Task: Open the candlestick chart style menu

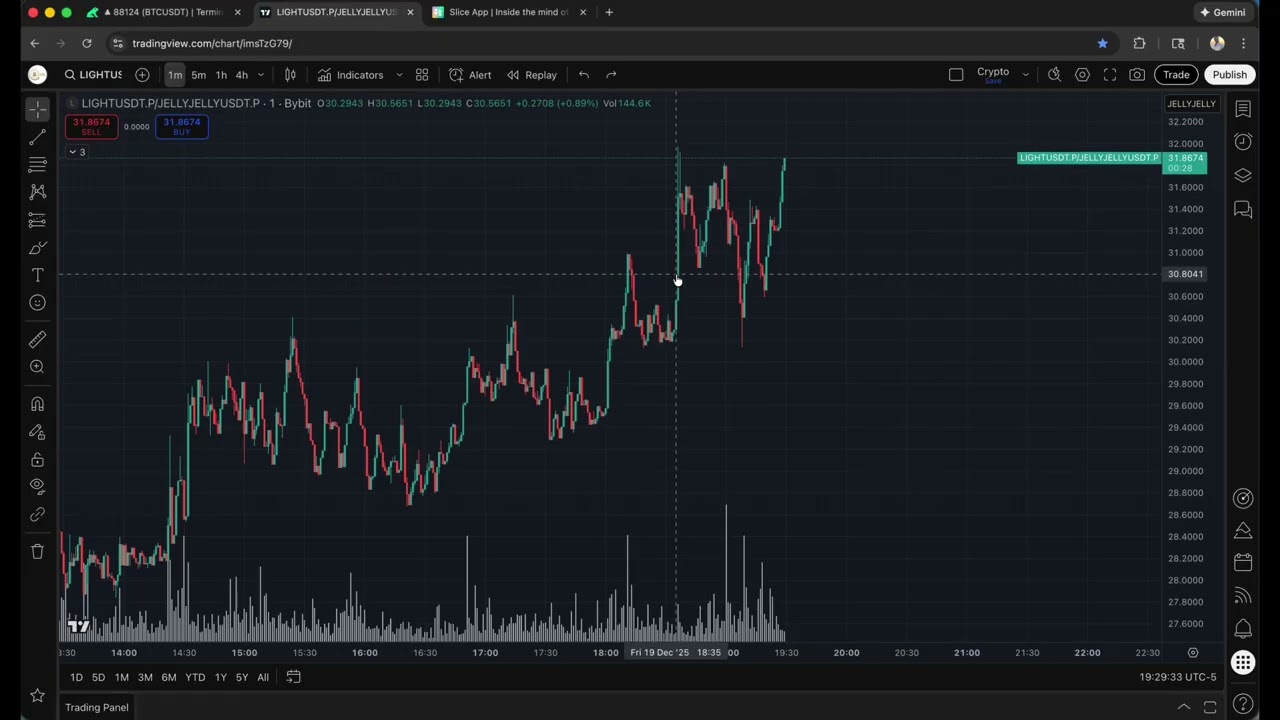Action: (x=290, y=75)
